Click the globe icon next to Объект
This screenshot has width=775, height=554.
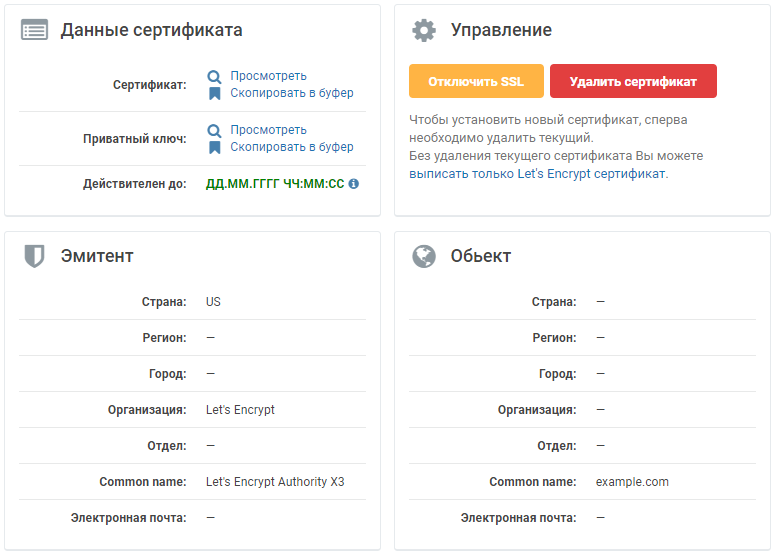(424, 256)
